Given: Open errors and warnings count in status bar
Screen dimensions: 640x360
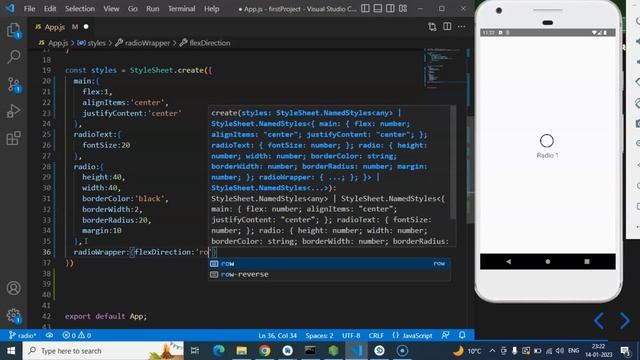Looking at the screenshot, I should click(x=76, y=336).
